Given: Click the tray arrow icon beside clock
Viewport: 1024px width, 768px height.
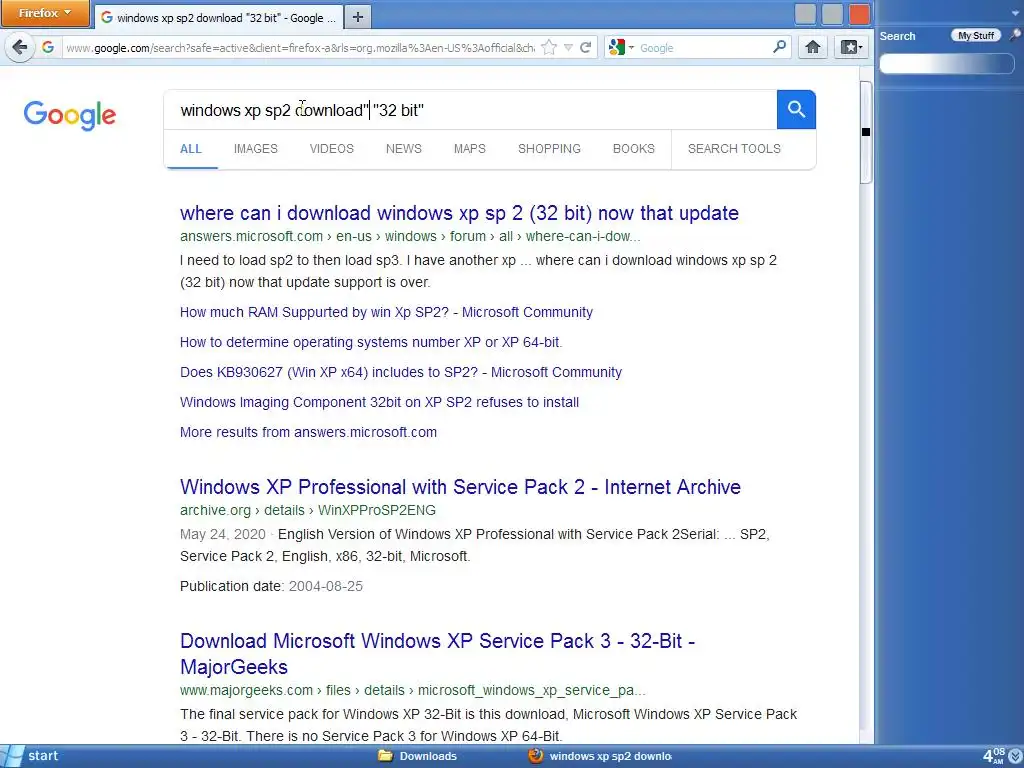Looking at the screenshot, I should [x=1016, y=756].
